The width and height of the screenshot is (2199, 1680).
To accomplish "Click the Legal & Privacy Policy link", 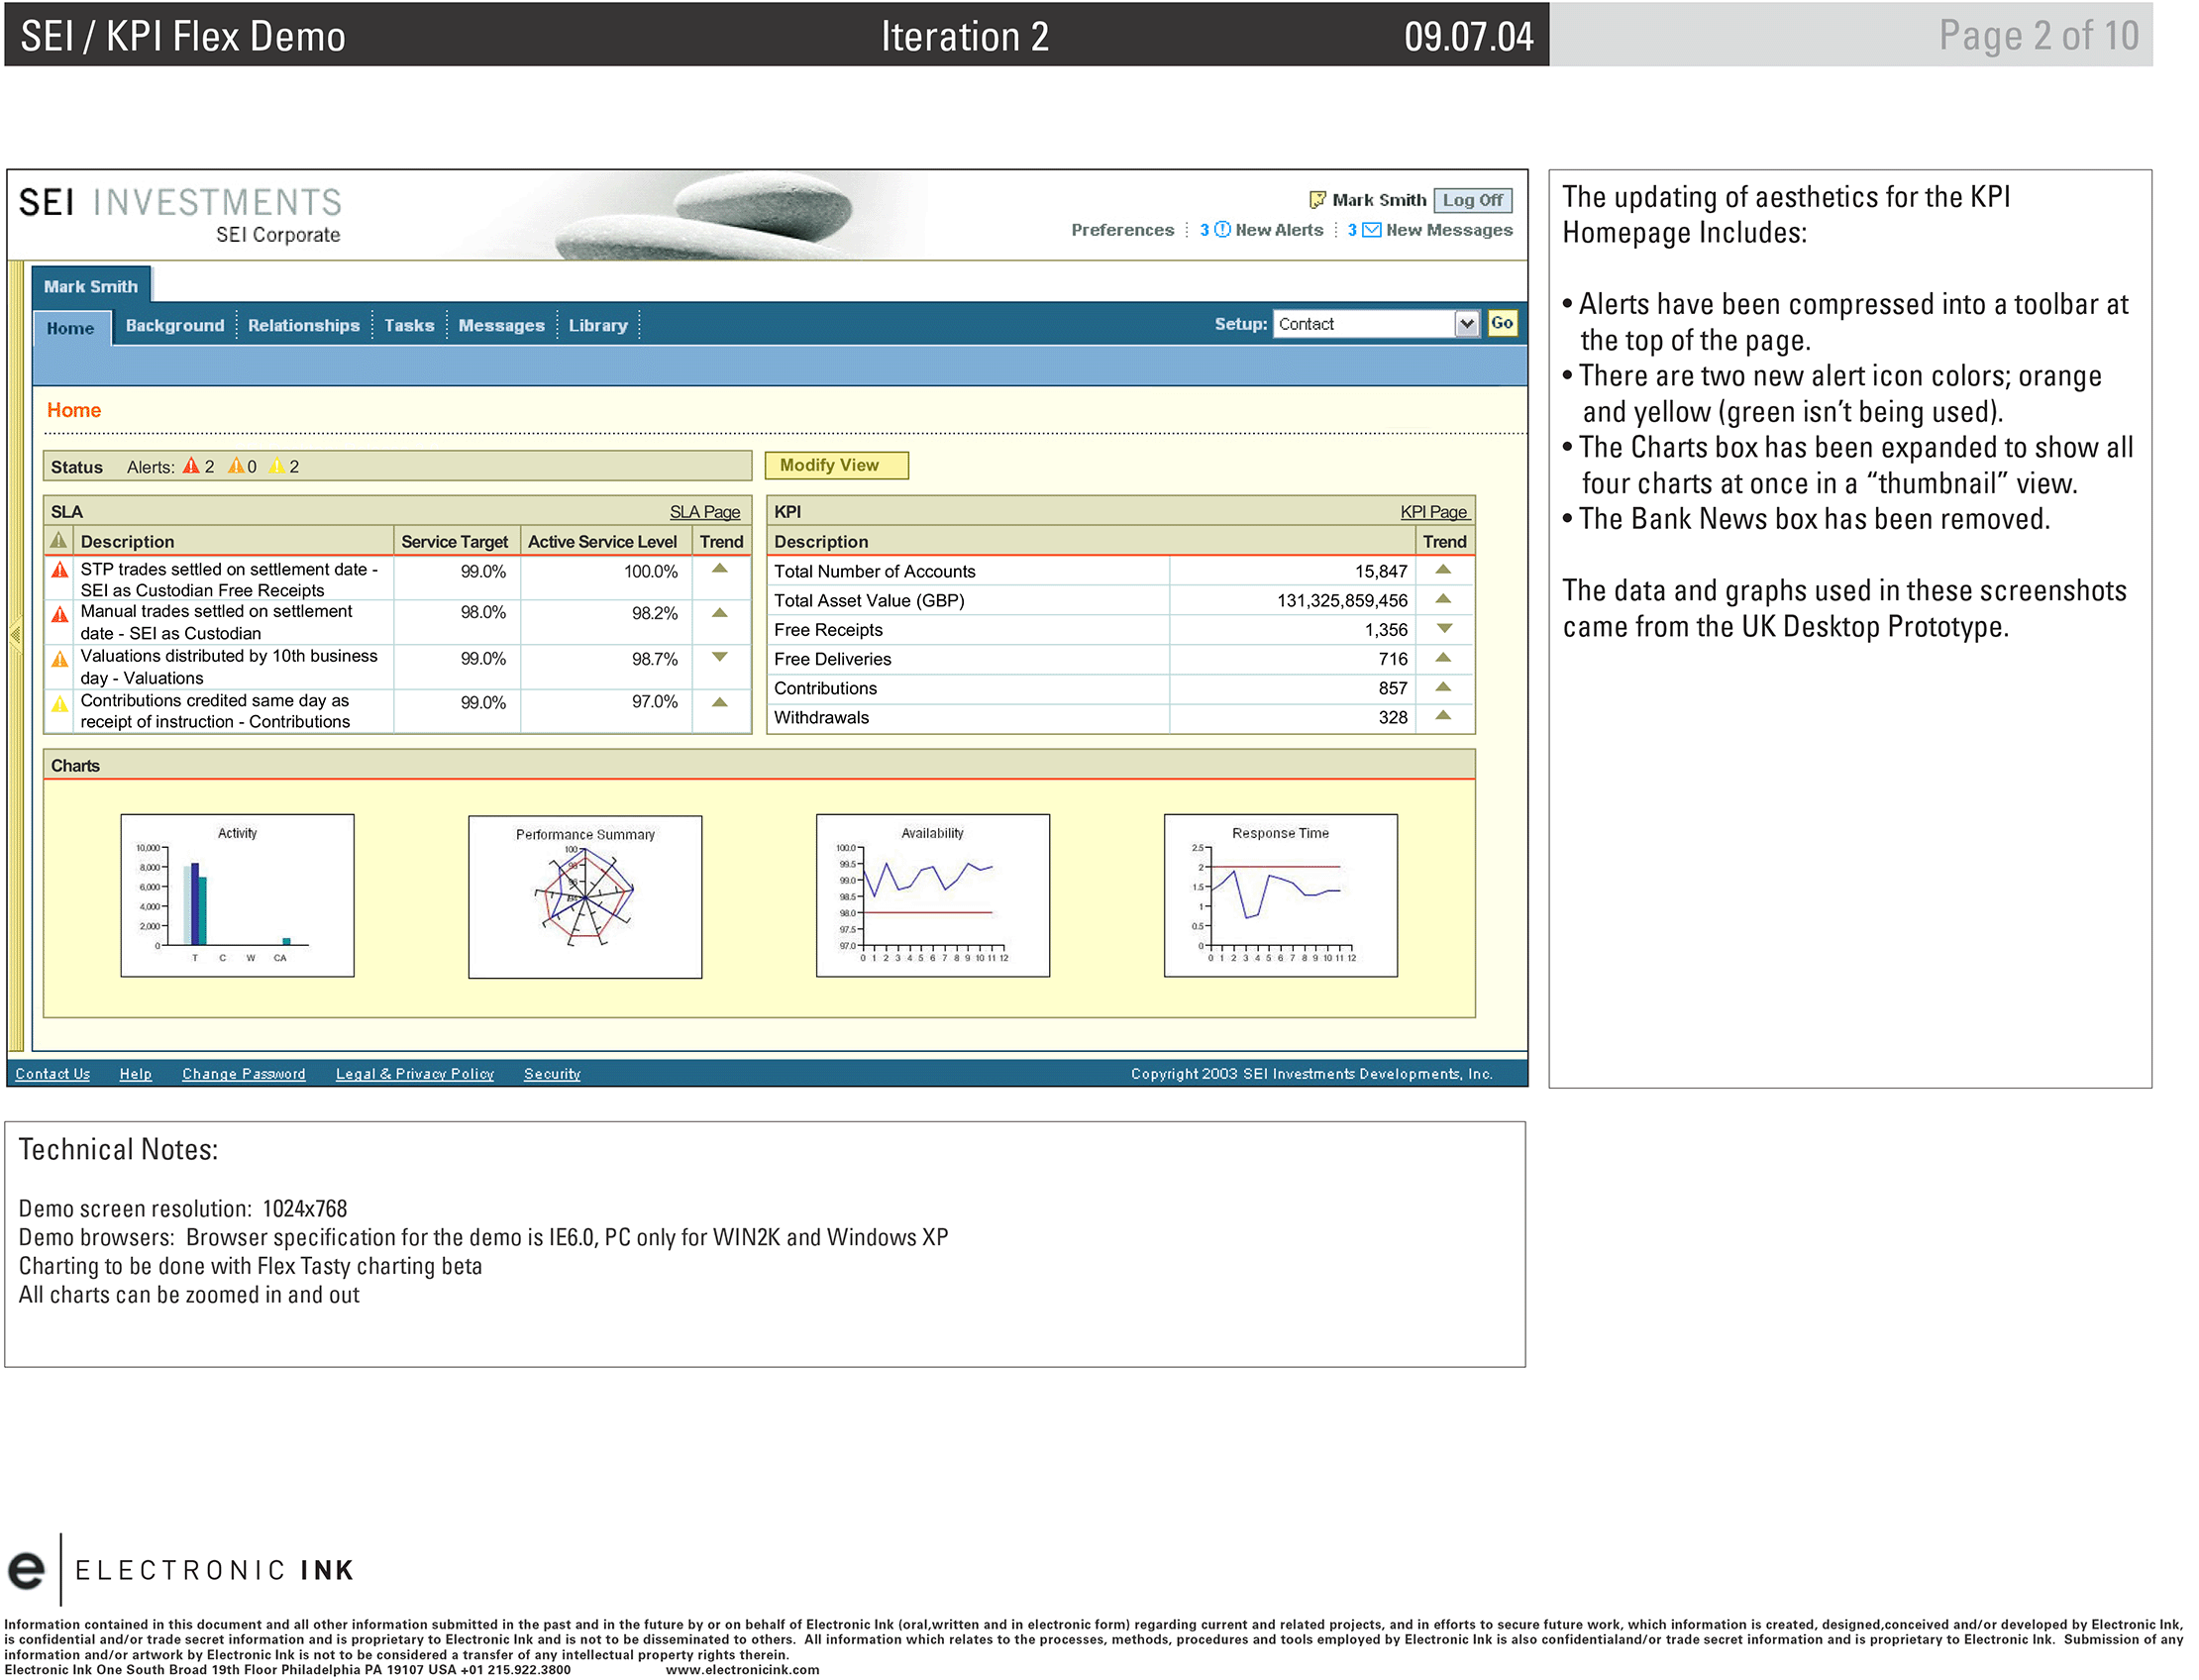I will pos(414,1074).
